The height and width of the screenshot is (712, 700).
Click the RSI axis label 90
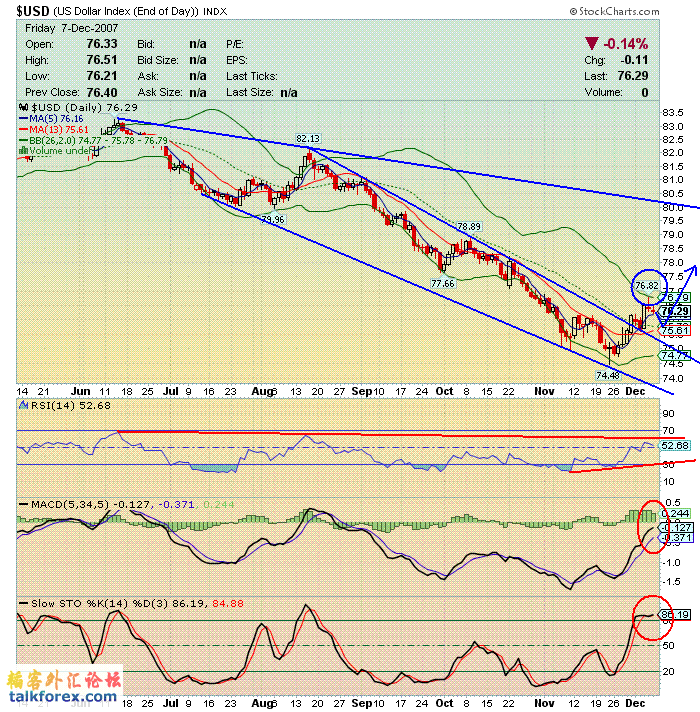tap(669, 414)
